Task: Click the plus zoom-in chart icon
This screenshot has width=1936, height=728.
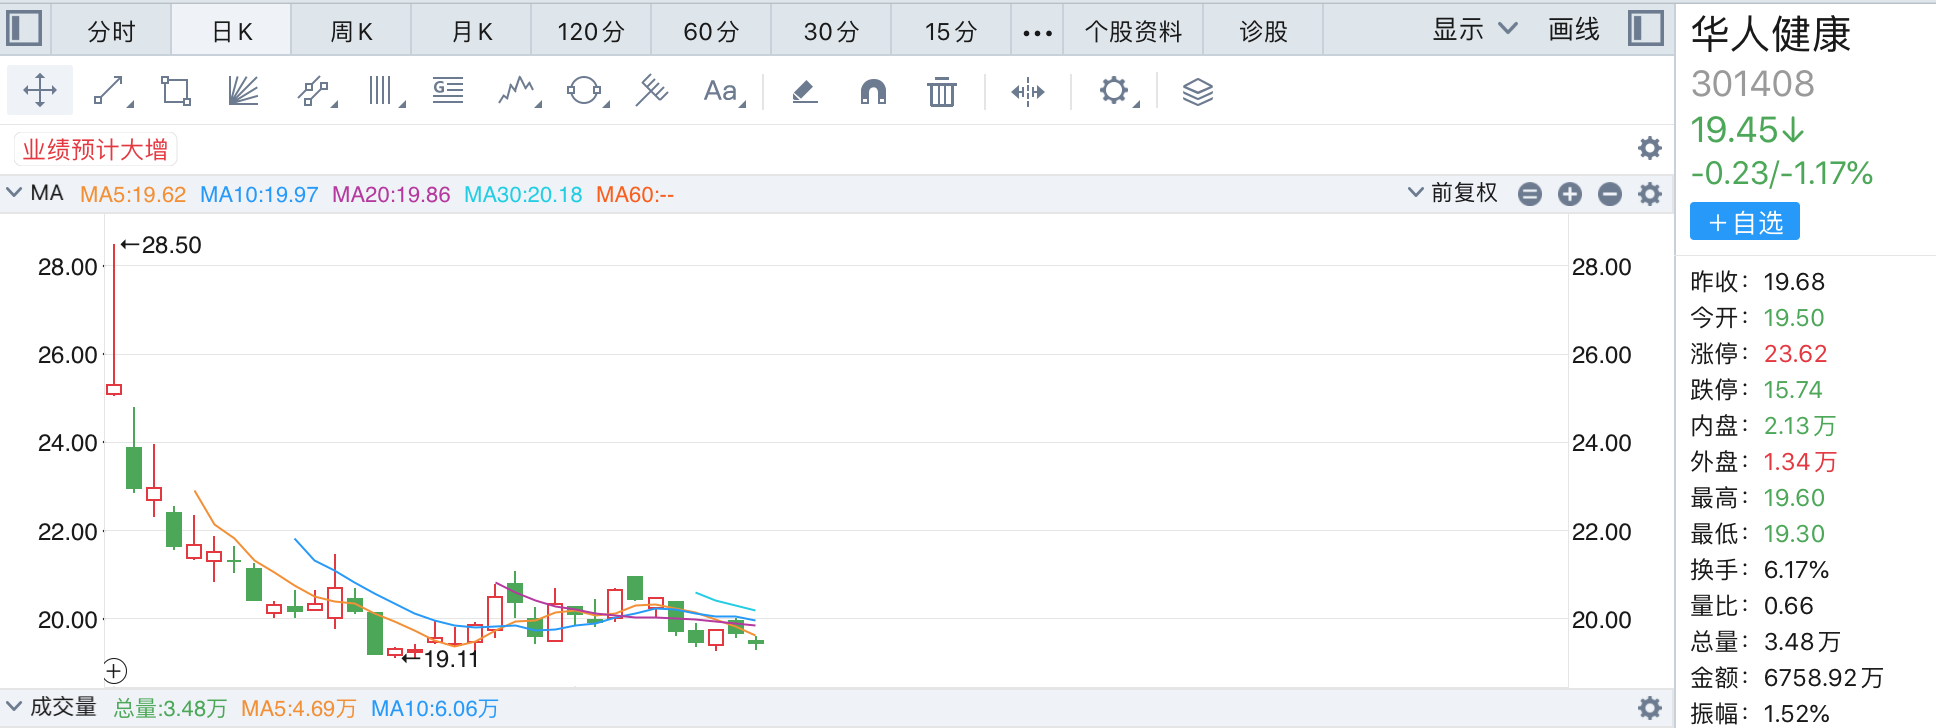Action: 1570,194
